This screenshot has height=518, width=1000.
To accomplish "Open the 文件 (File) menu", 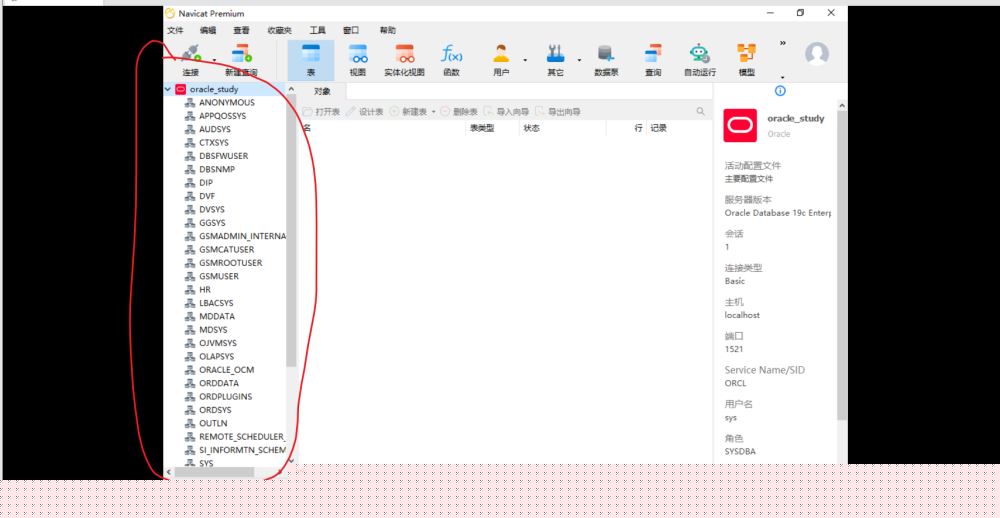I will coord(175,31).
